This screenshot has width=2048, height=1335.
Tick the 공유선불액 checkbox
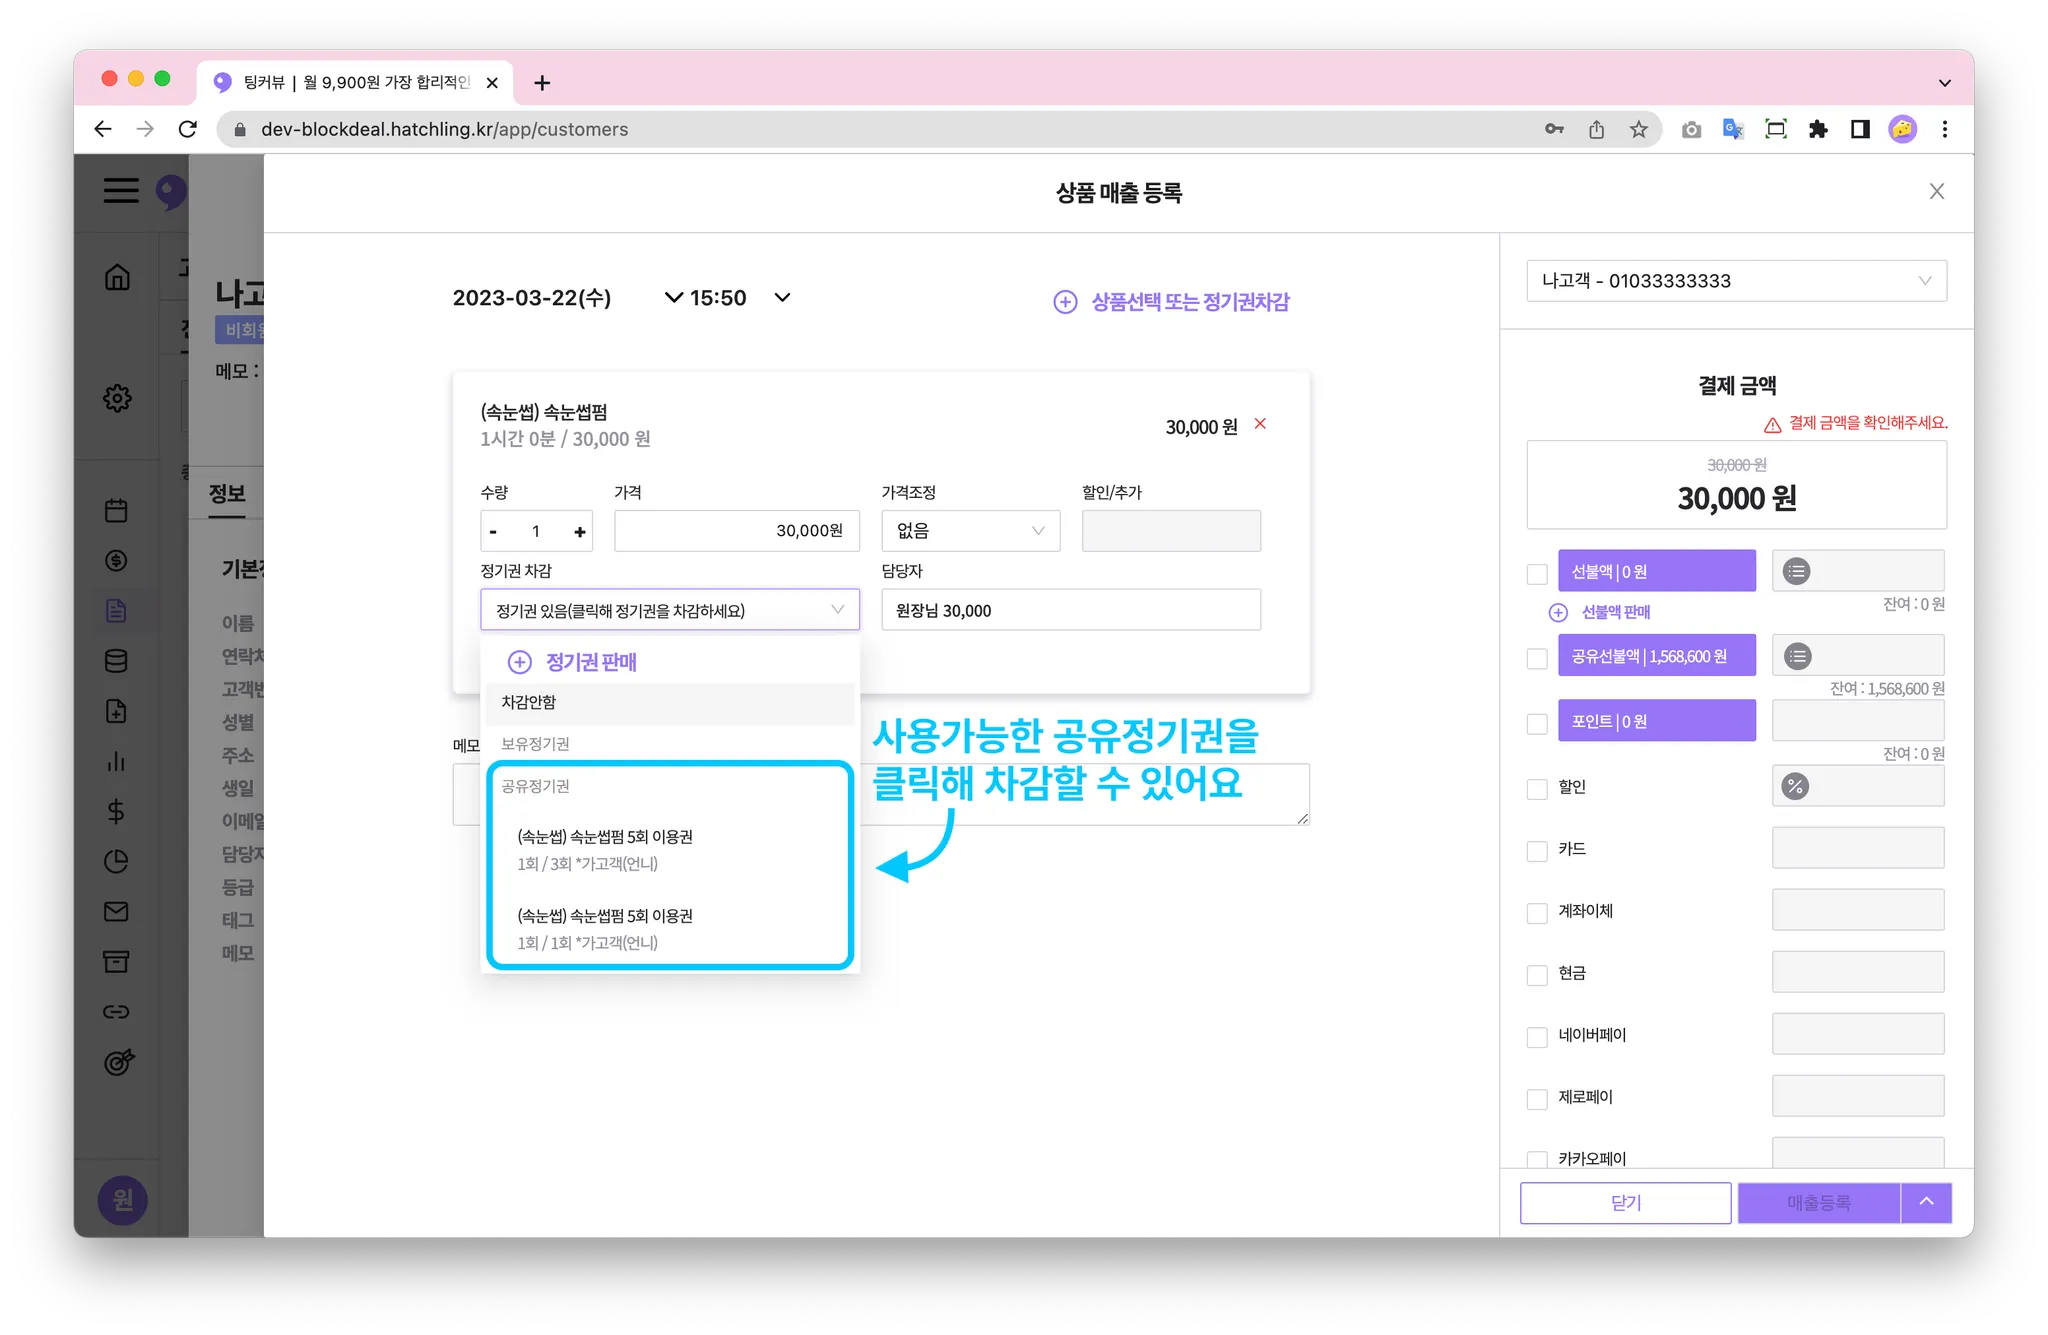[x=1537, y=659]
